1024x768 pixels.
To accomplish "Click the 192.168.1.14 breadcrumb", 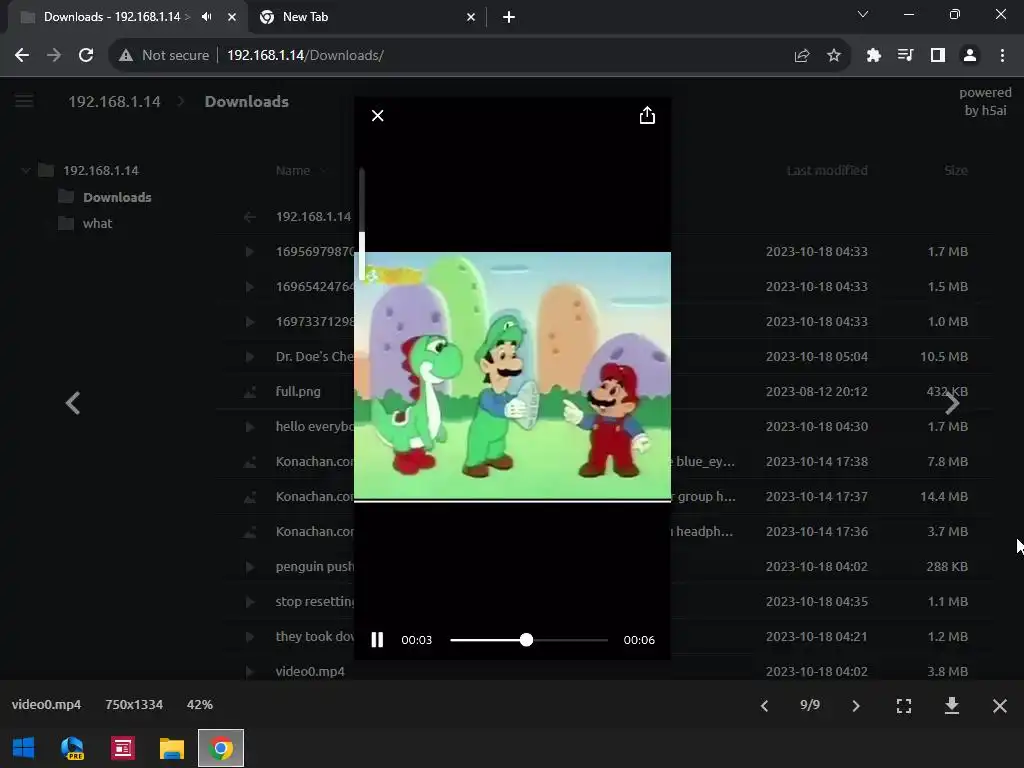I will [114, 102].
